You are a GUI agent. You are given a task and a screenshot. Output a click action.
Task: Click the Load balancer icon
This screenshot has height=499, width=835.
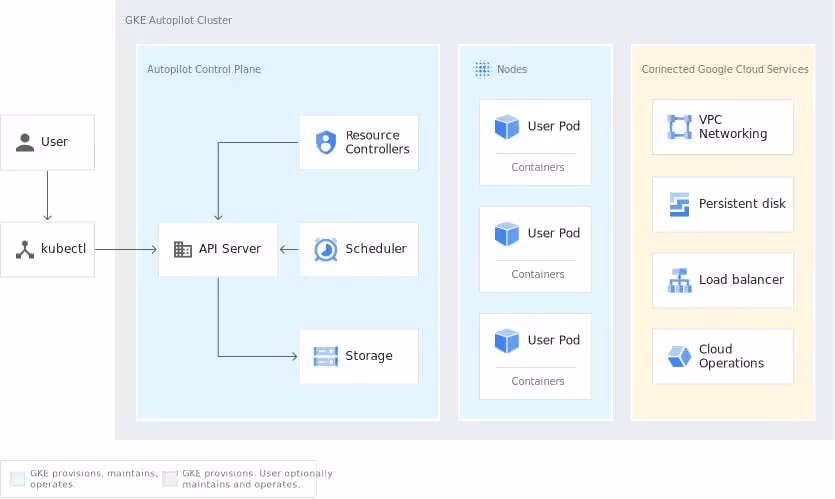pyautogui.click(x=680, y=280)
